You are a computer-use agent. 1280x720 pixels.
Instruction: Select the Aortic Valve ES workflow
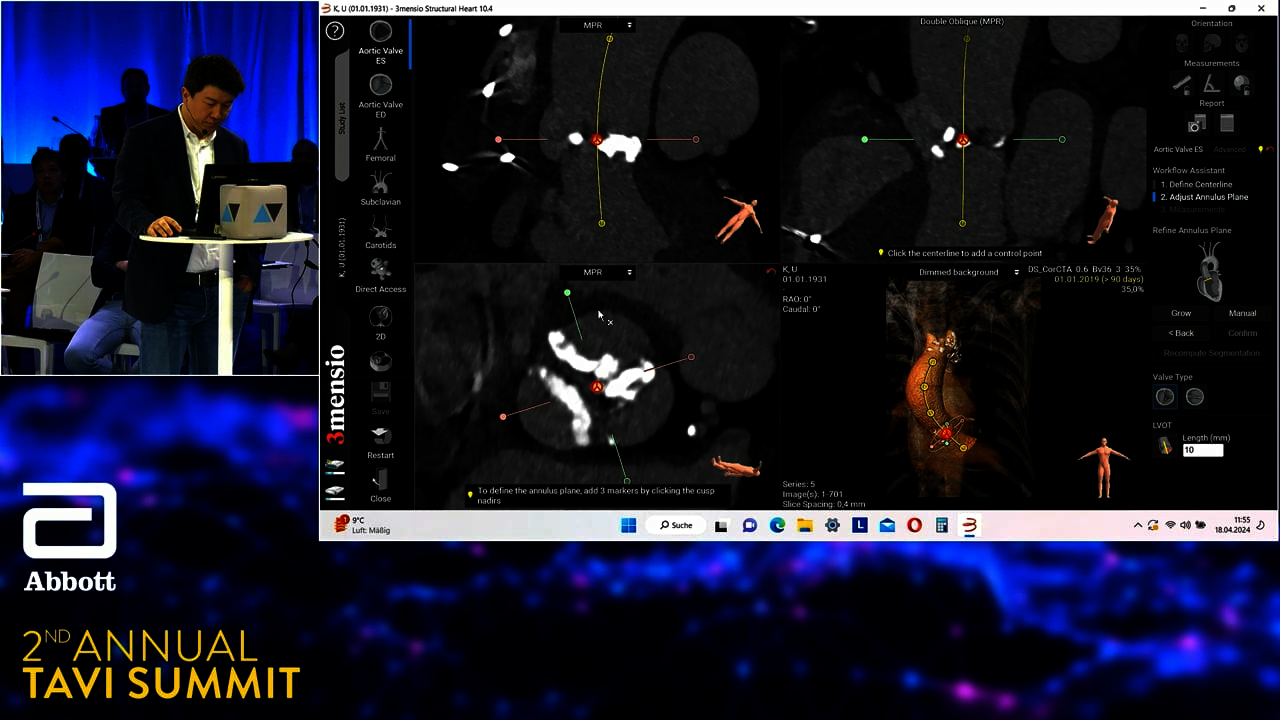(380, 43)
